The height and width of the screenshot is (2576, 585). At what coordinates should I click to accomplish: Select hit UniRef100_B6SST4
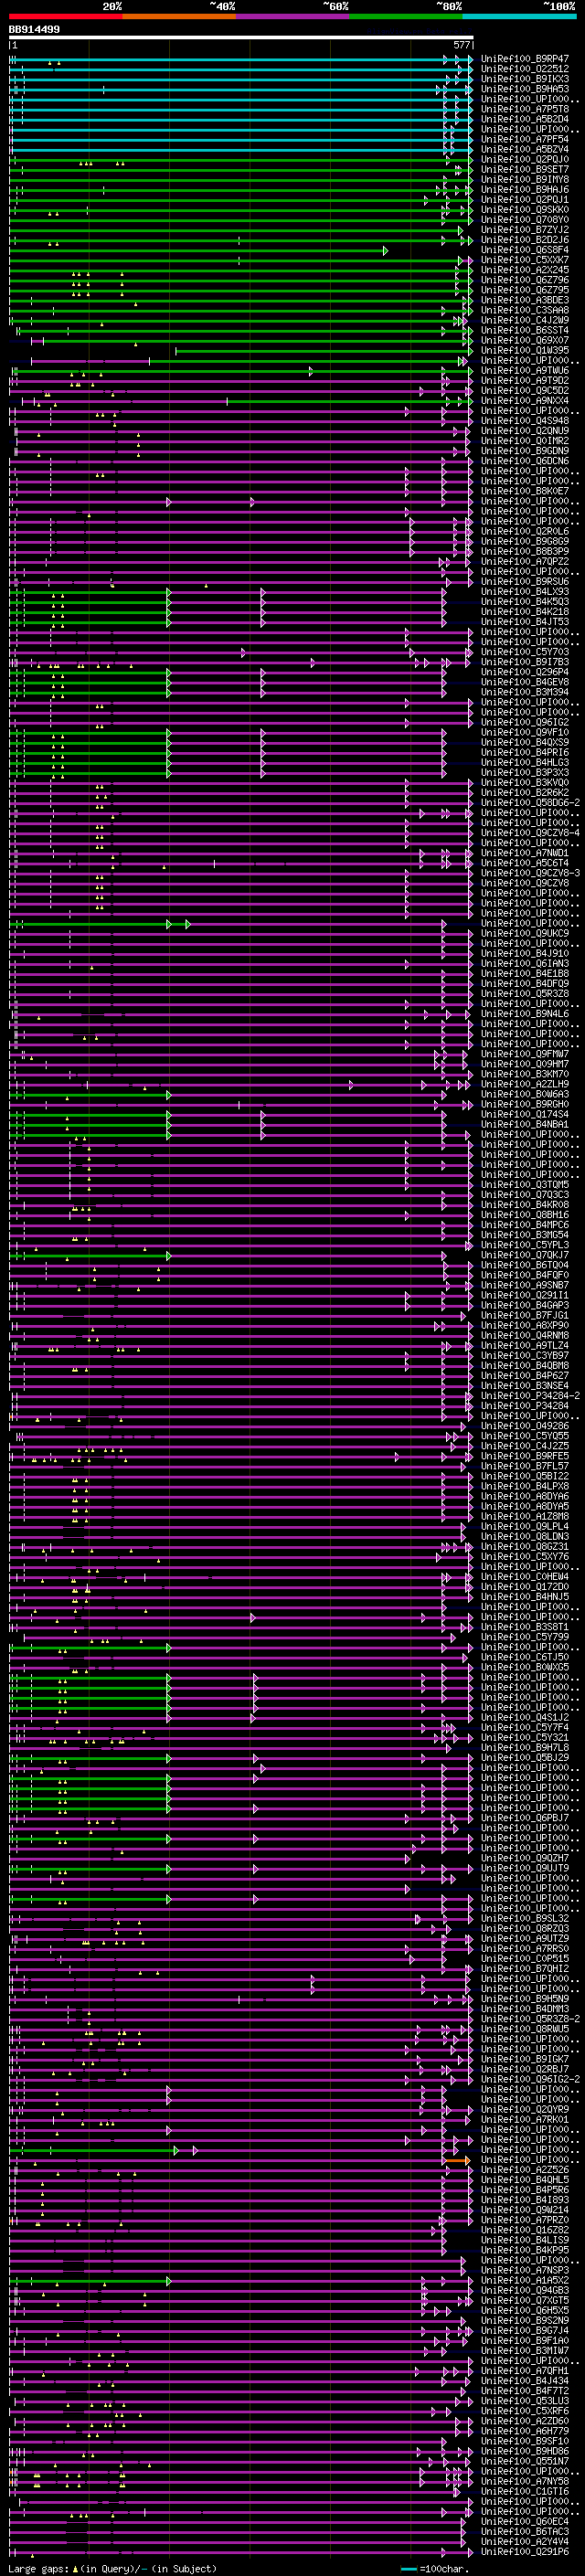point(525,331)
